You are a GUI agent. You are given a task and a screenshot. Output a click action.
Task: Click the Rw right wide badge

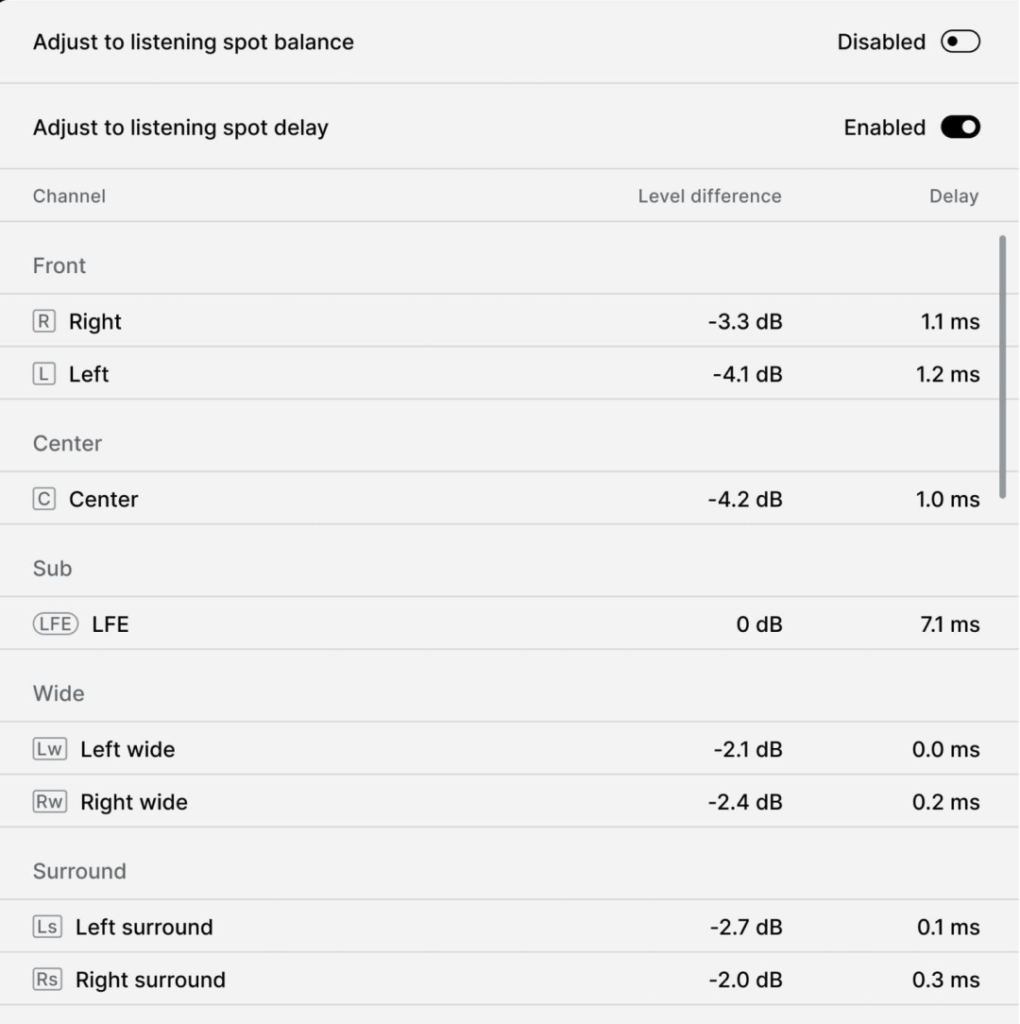coord(50,803)
